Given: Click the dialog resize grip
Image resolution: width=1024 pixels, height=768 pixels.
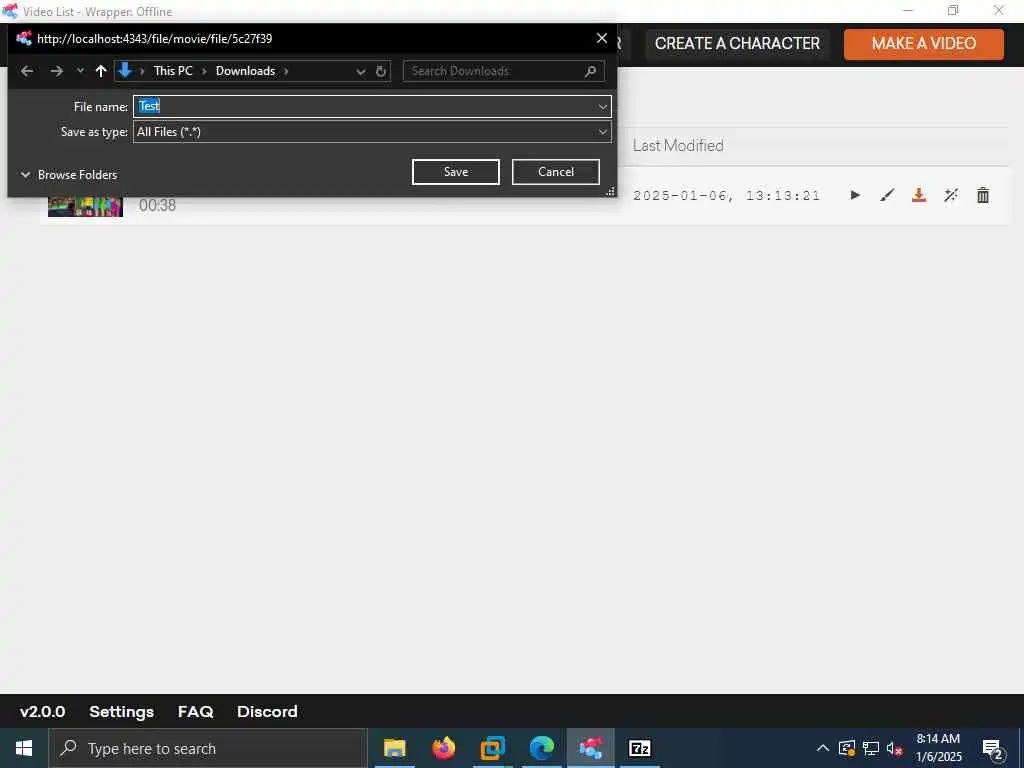Looking at the screenshot, I should pyautogui.click(x=611, y=191).
